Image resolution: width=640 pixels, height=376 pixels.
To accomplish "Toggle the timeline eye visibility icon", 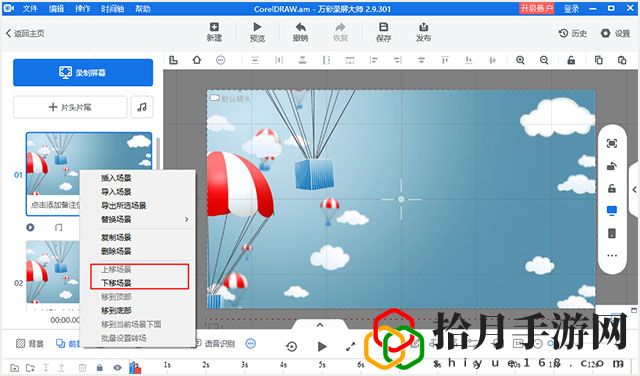I will pos(117,368).
